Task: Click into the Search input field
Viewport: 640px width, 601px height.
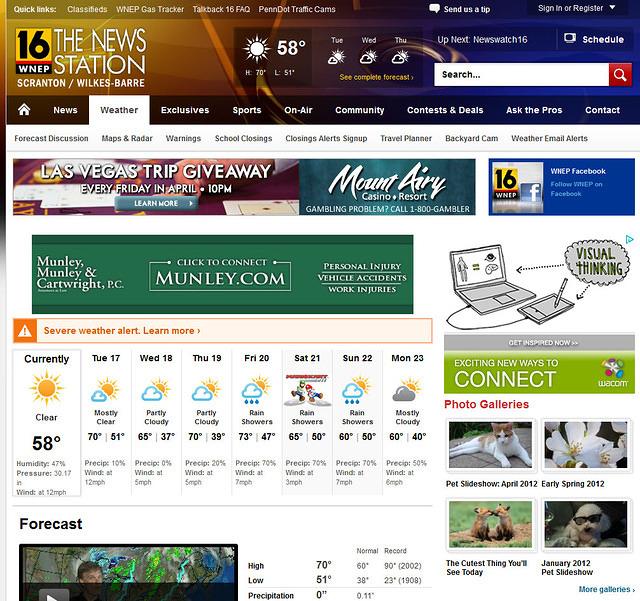Action: click(x=521, y=75)
